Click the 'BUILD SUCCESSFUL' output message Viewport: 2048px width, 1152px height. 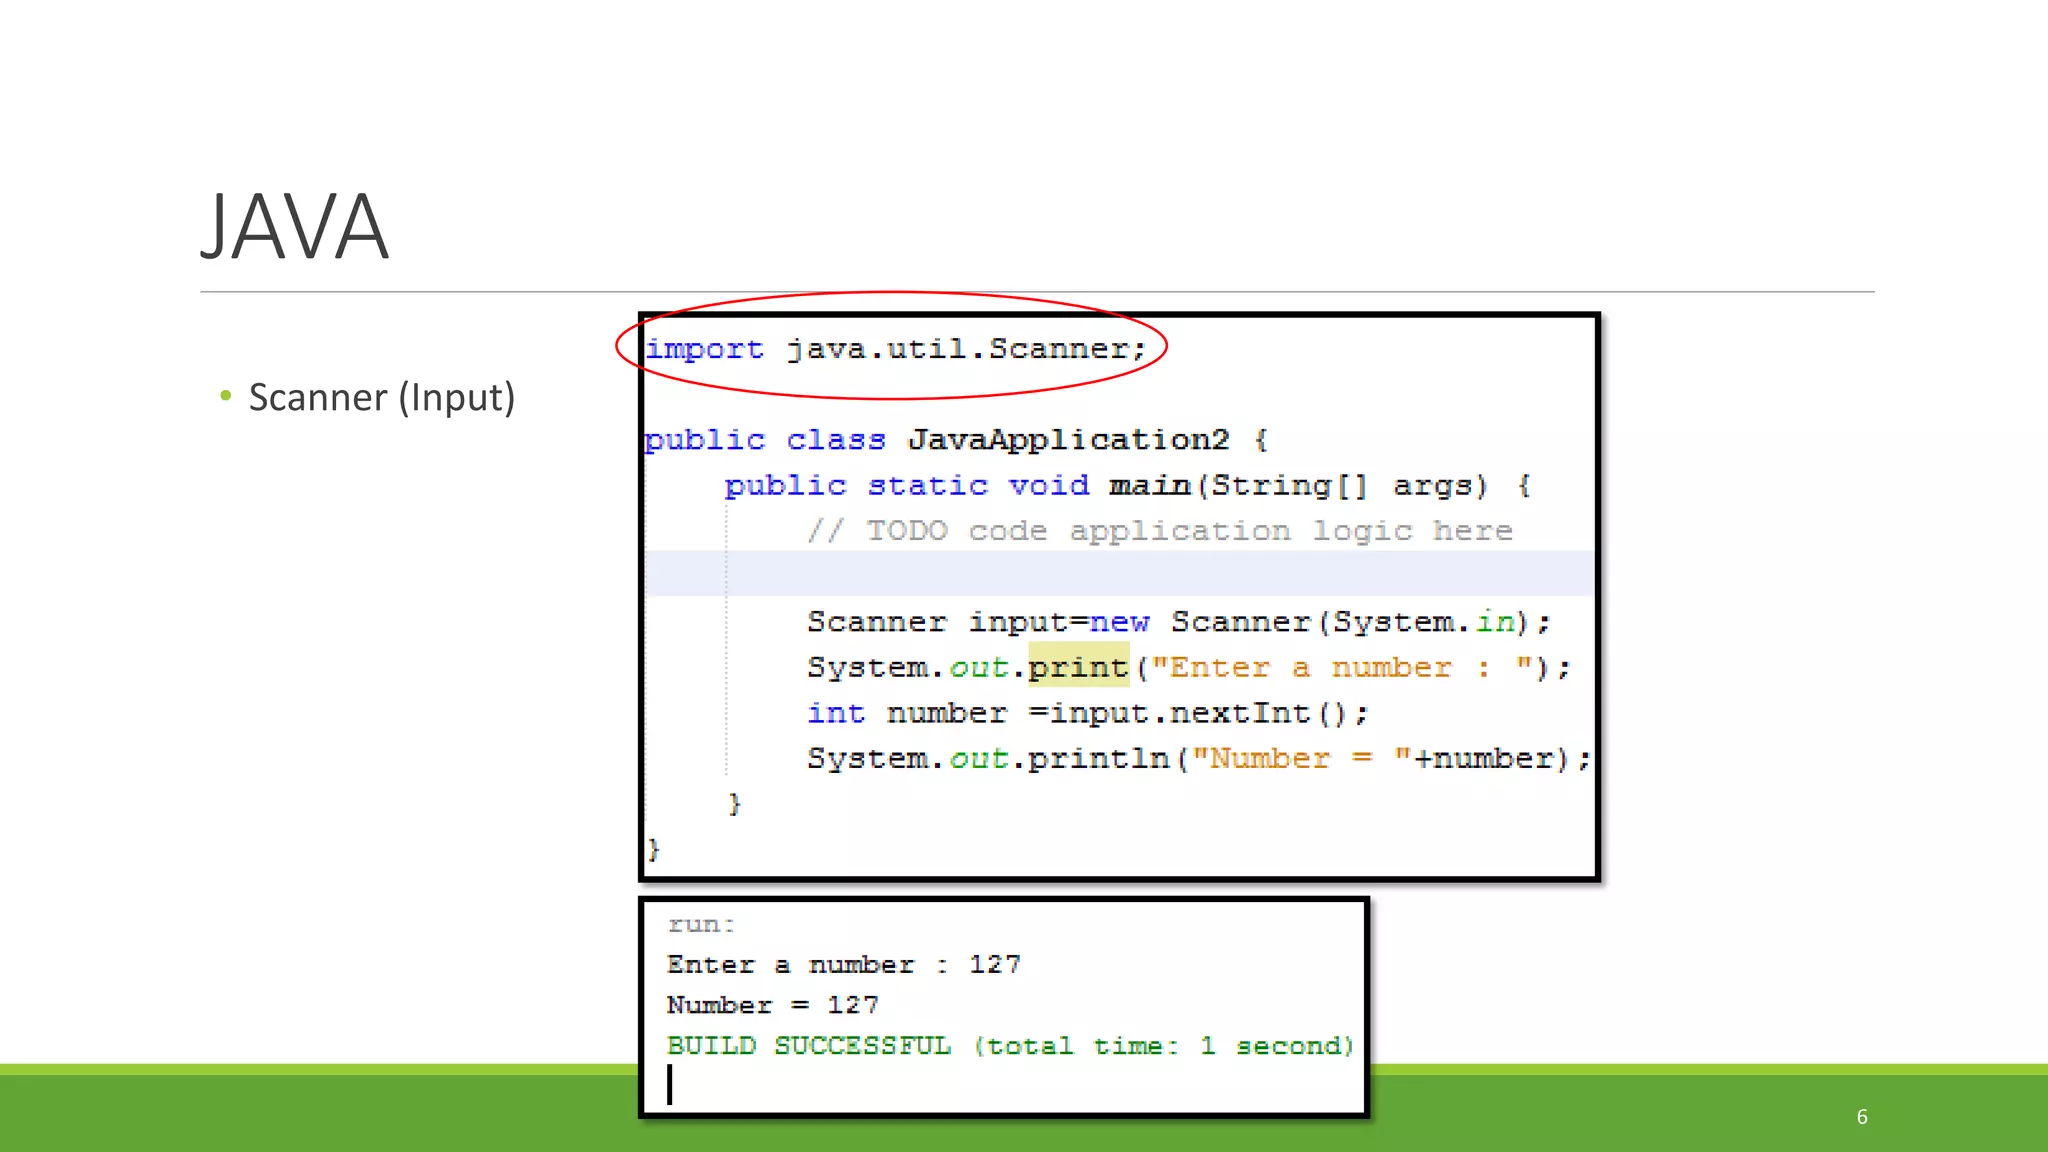click(1010, 1046)
